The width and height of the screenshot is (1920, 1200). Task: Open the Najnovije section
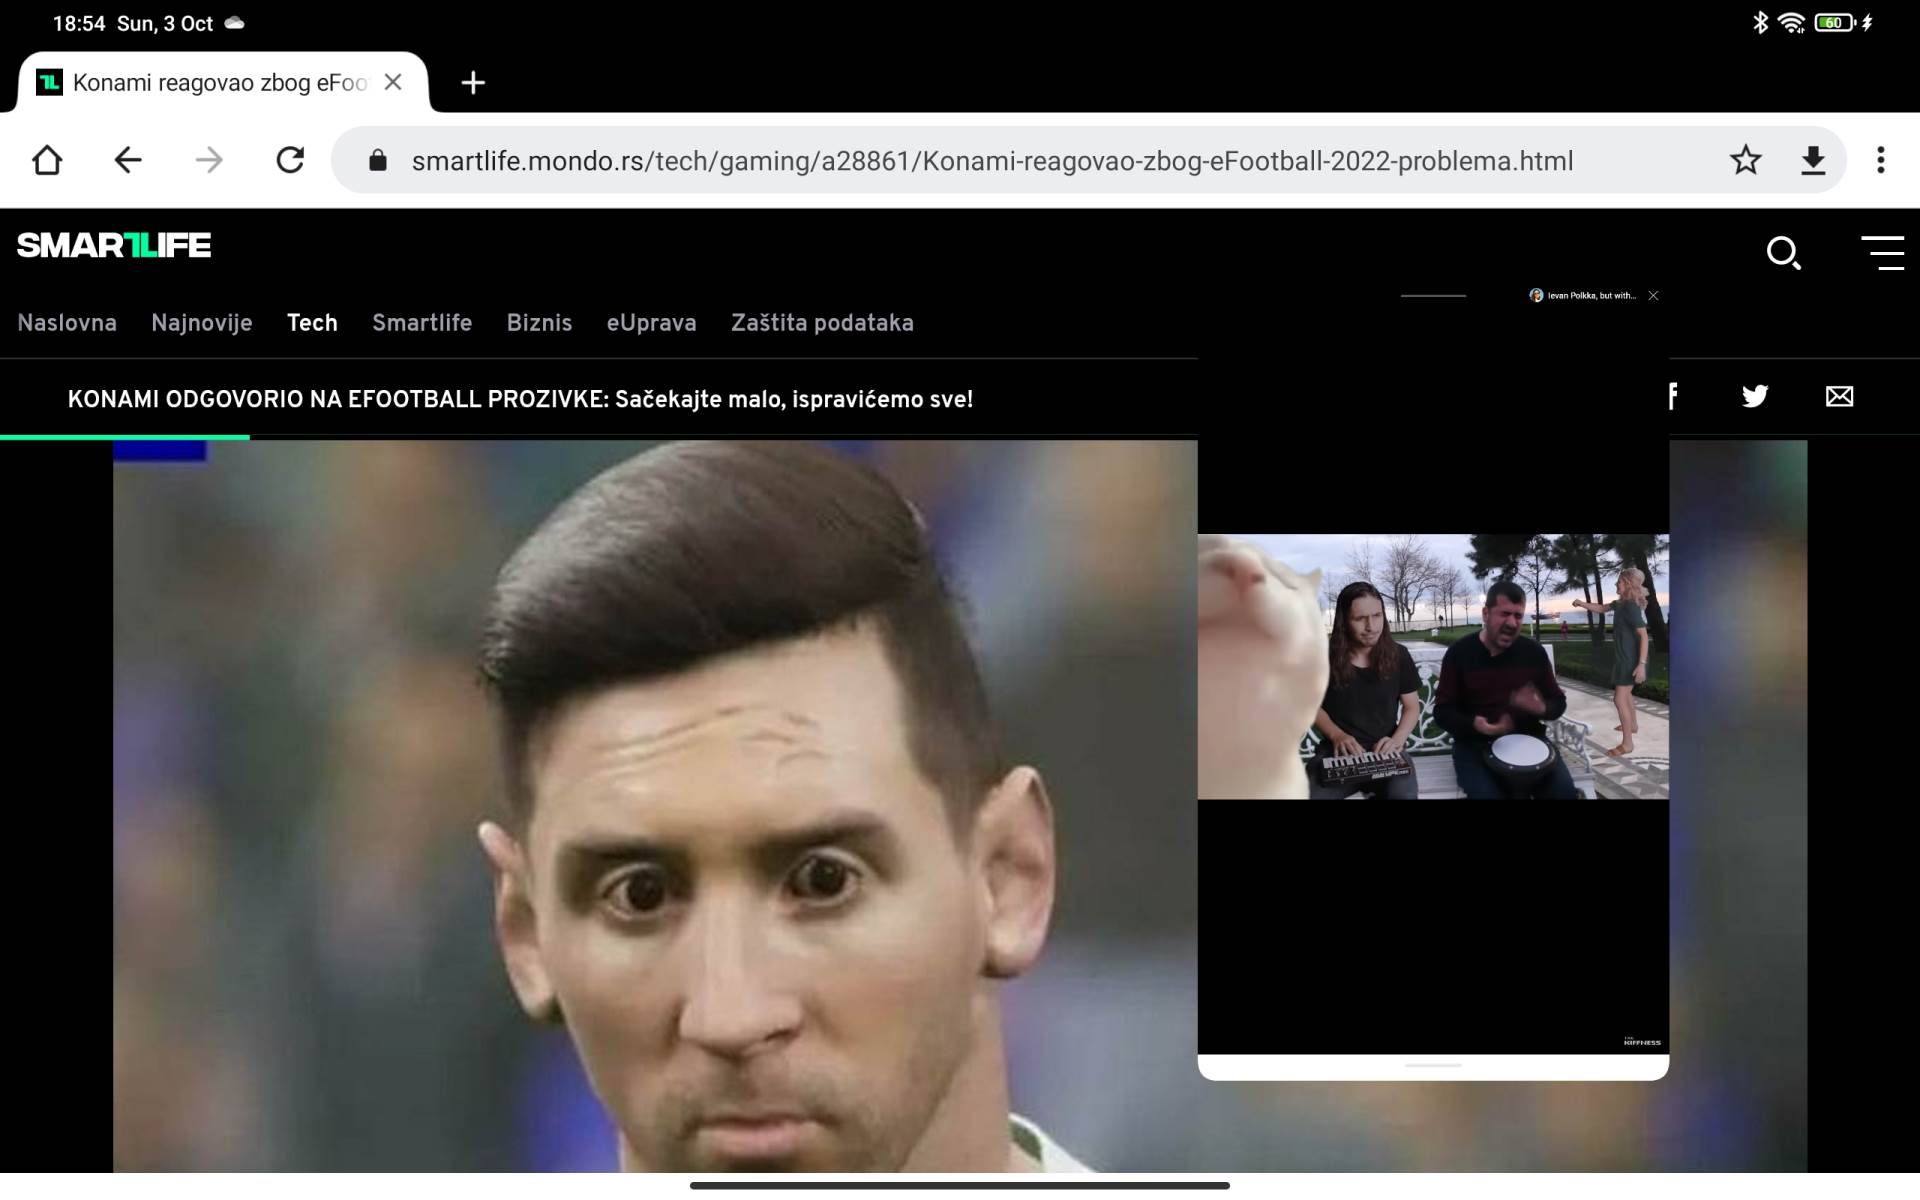coord(201,323)
